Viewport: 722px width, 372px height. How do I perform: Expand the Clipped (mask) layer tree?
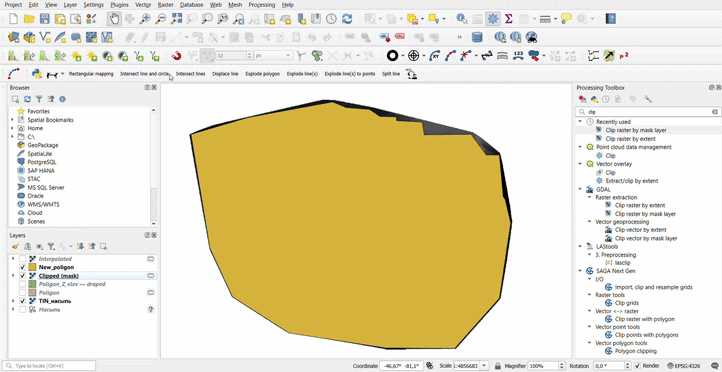13,275
